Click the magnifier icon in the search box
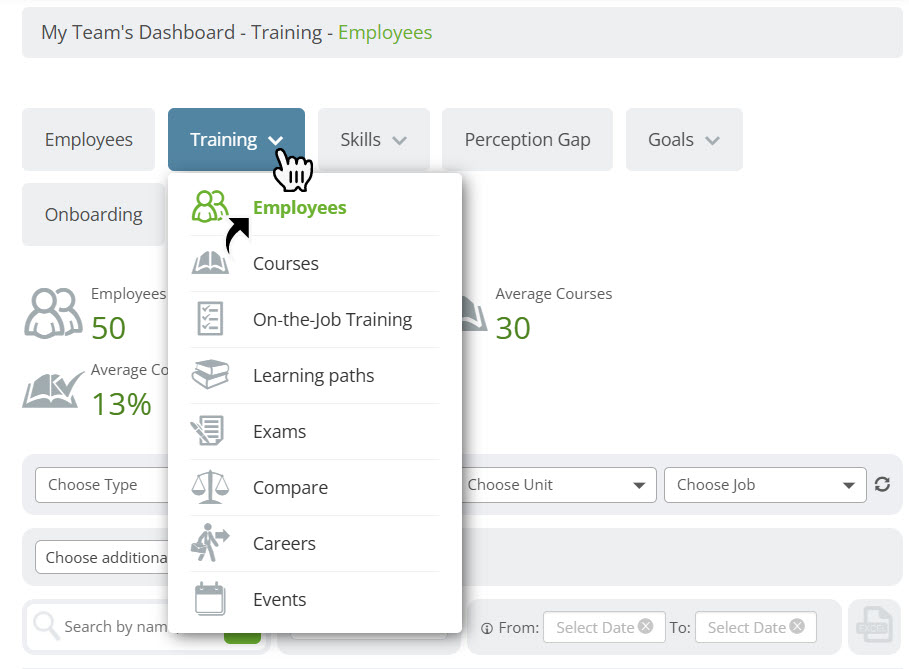This screenshot has width=909, height=669. pyautogui.click(x=46, y=626)
